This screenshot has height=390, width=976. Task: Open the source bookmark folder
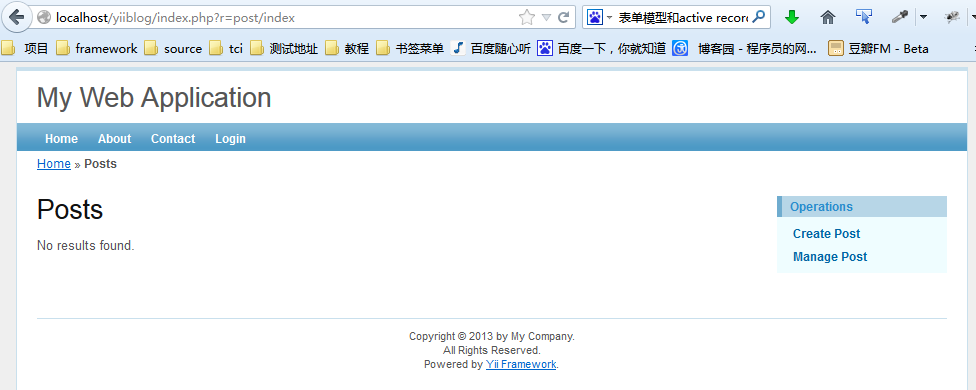(x=173, y=49)
